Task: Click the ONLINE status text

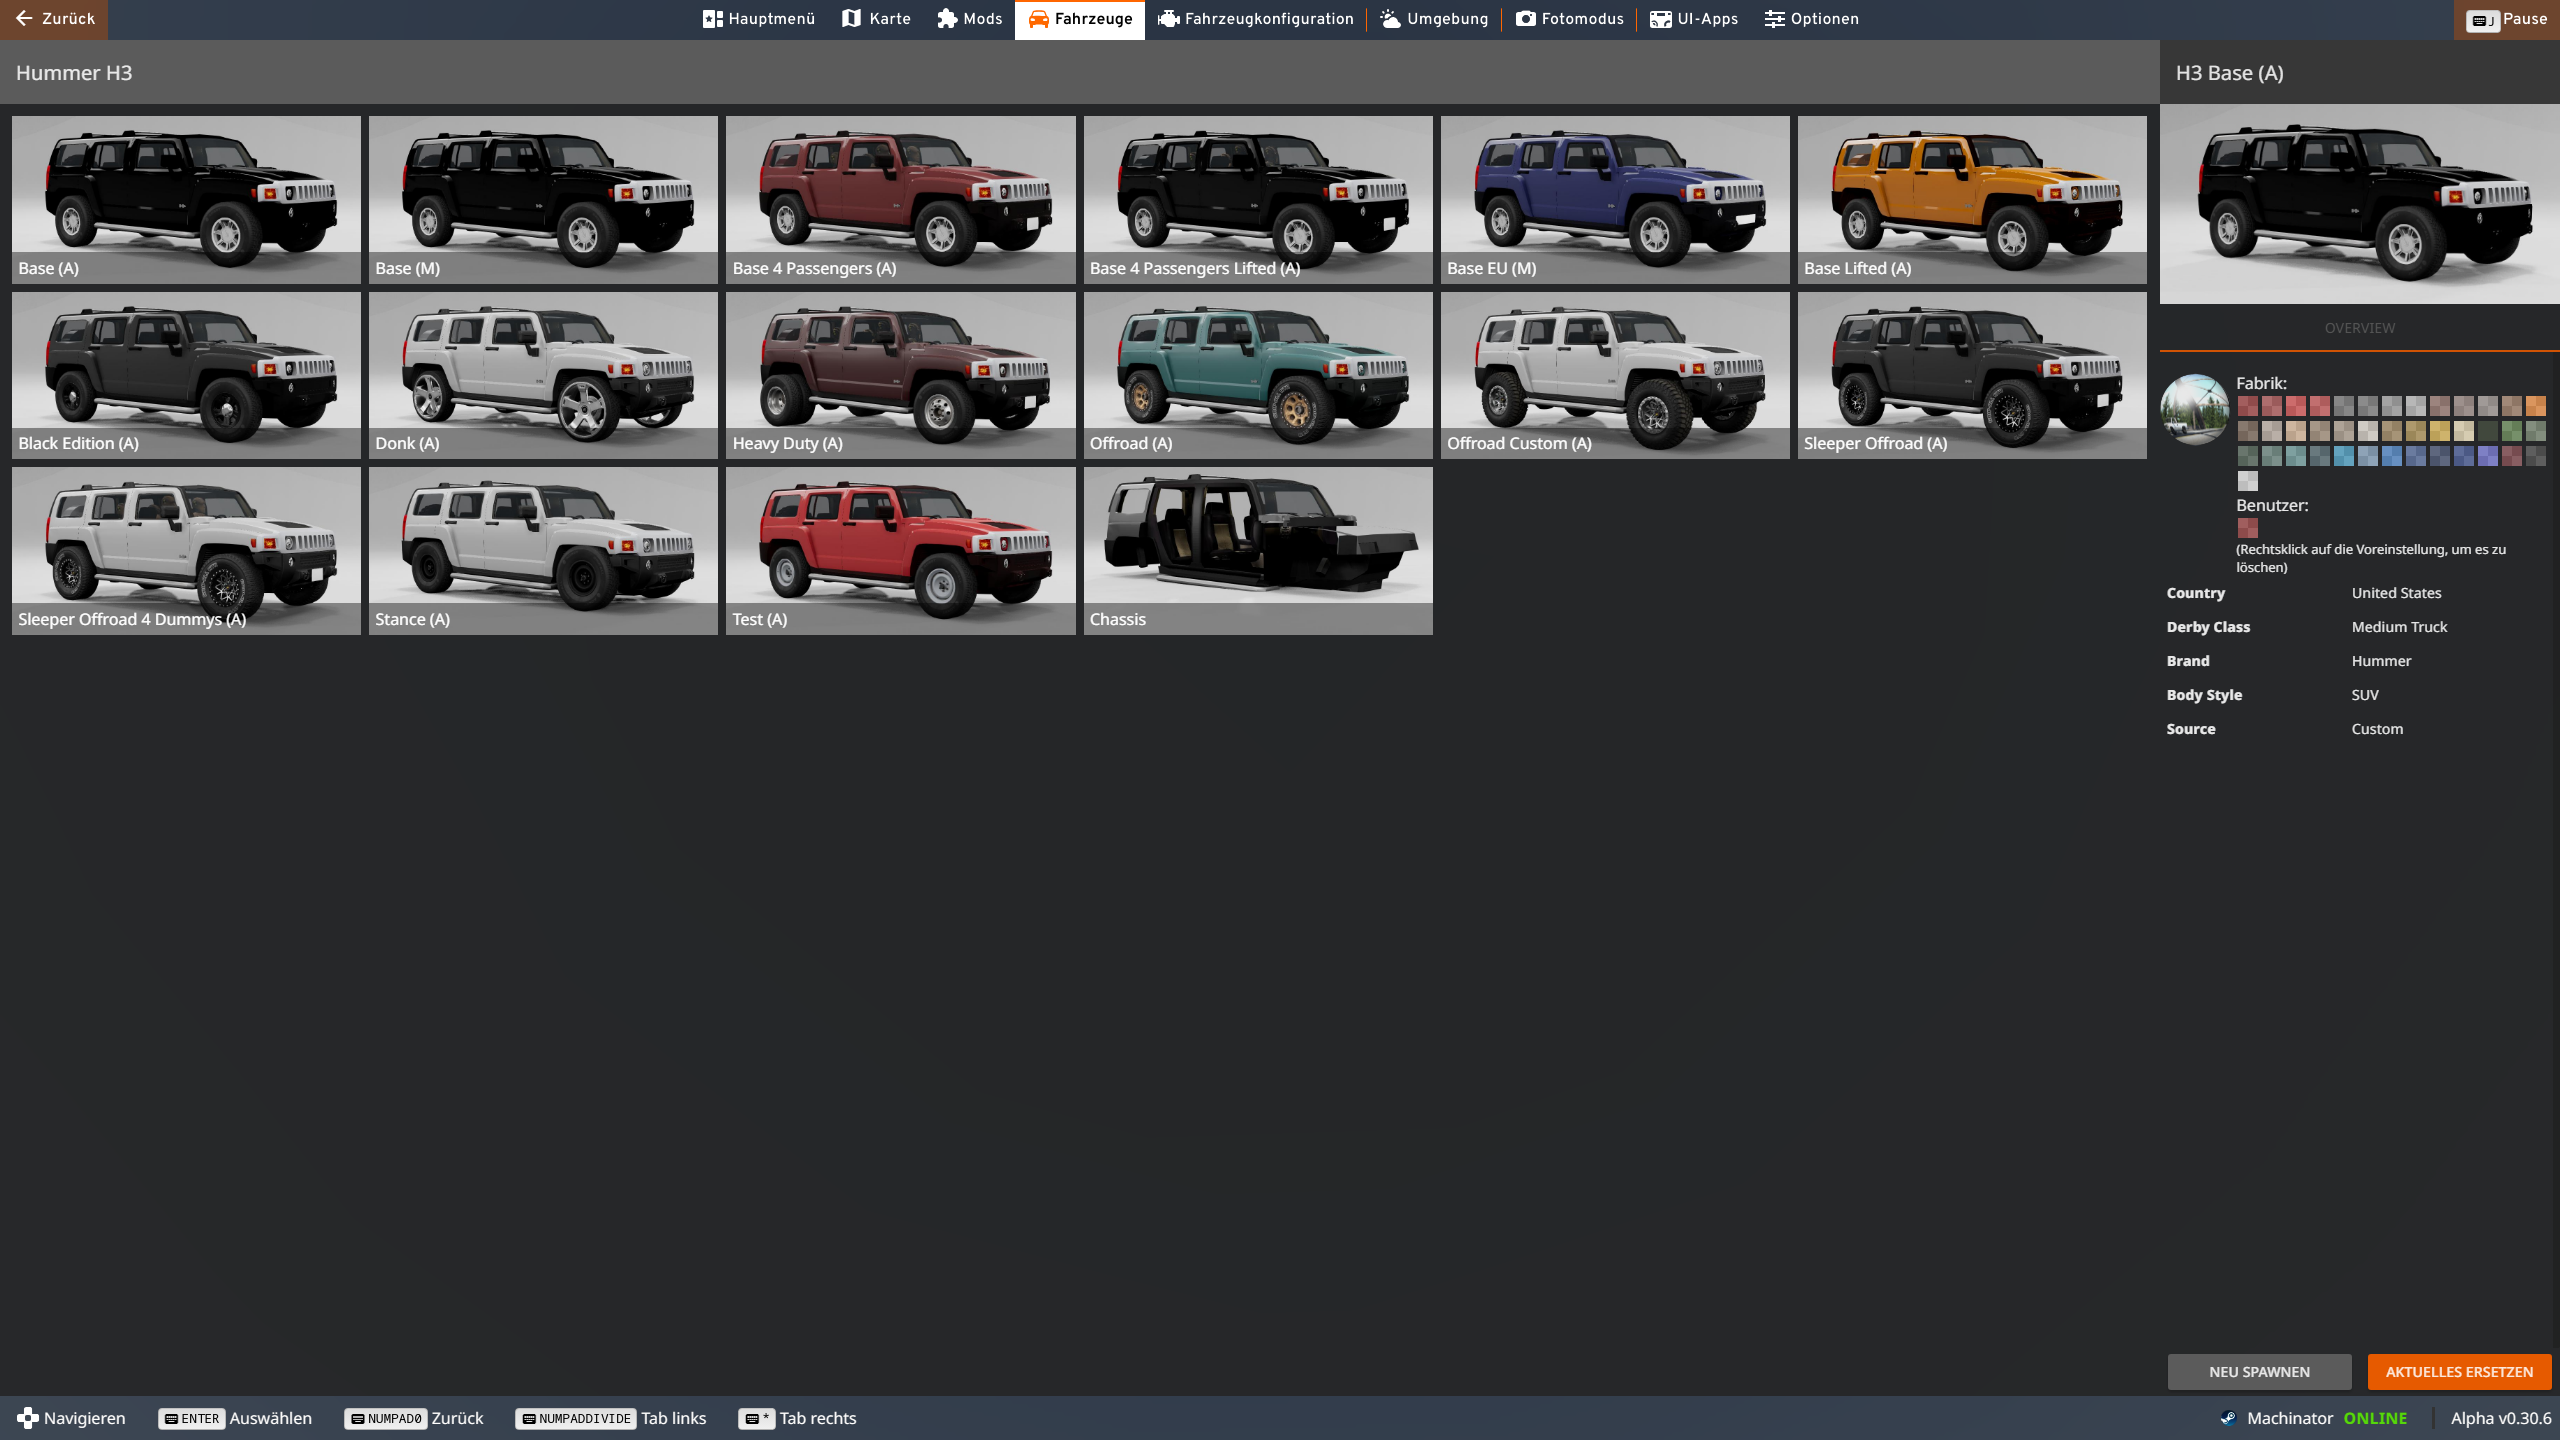Action: click(x=2375, y=1418)
